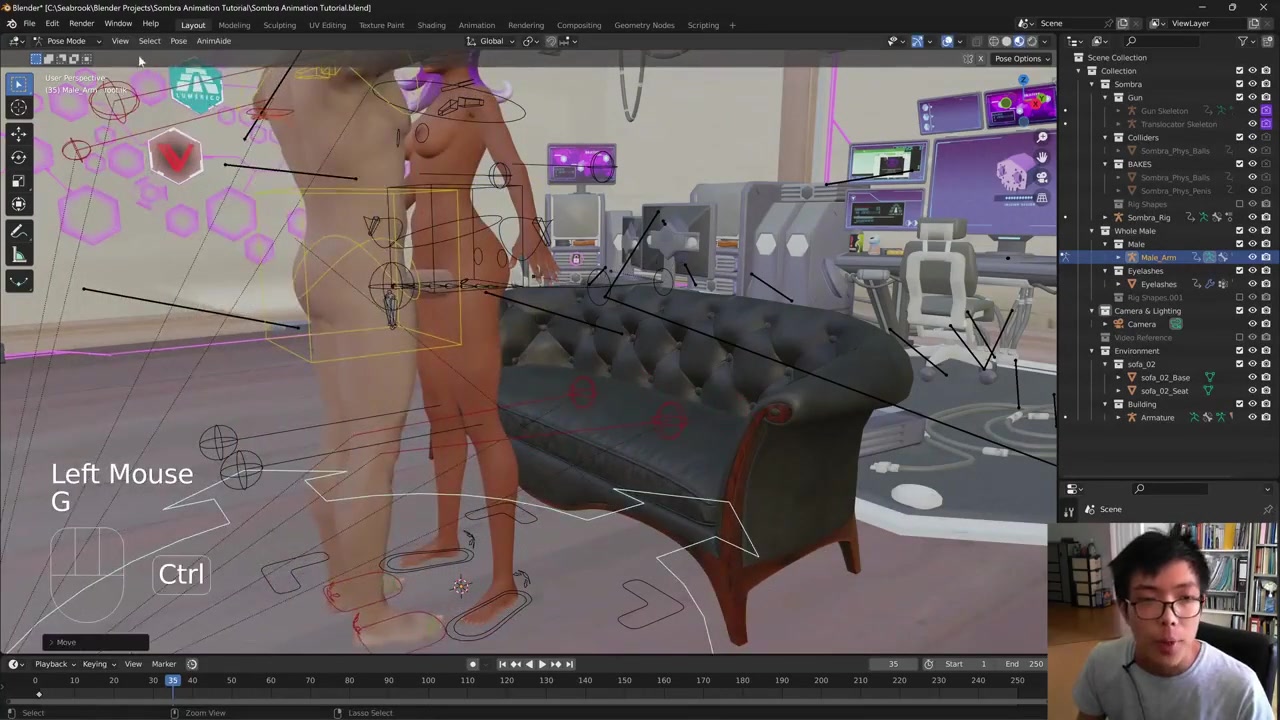
Task: Open the Keying menu in timeline
Action: pos(96,664)
